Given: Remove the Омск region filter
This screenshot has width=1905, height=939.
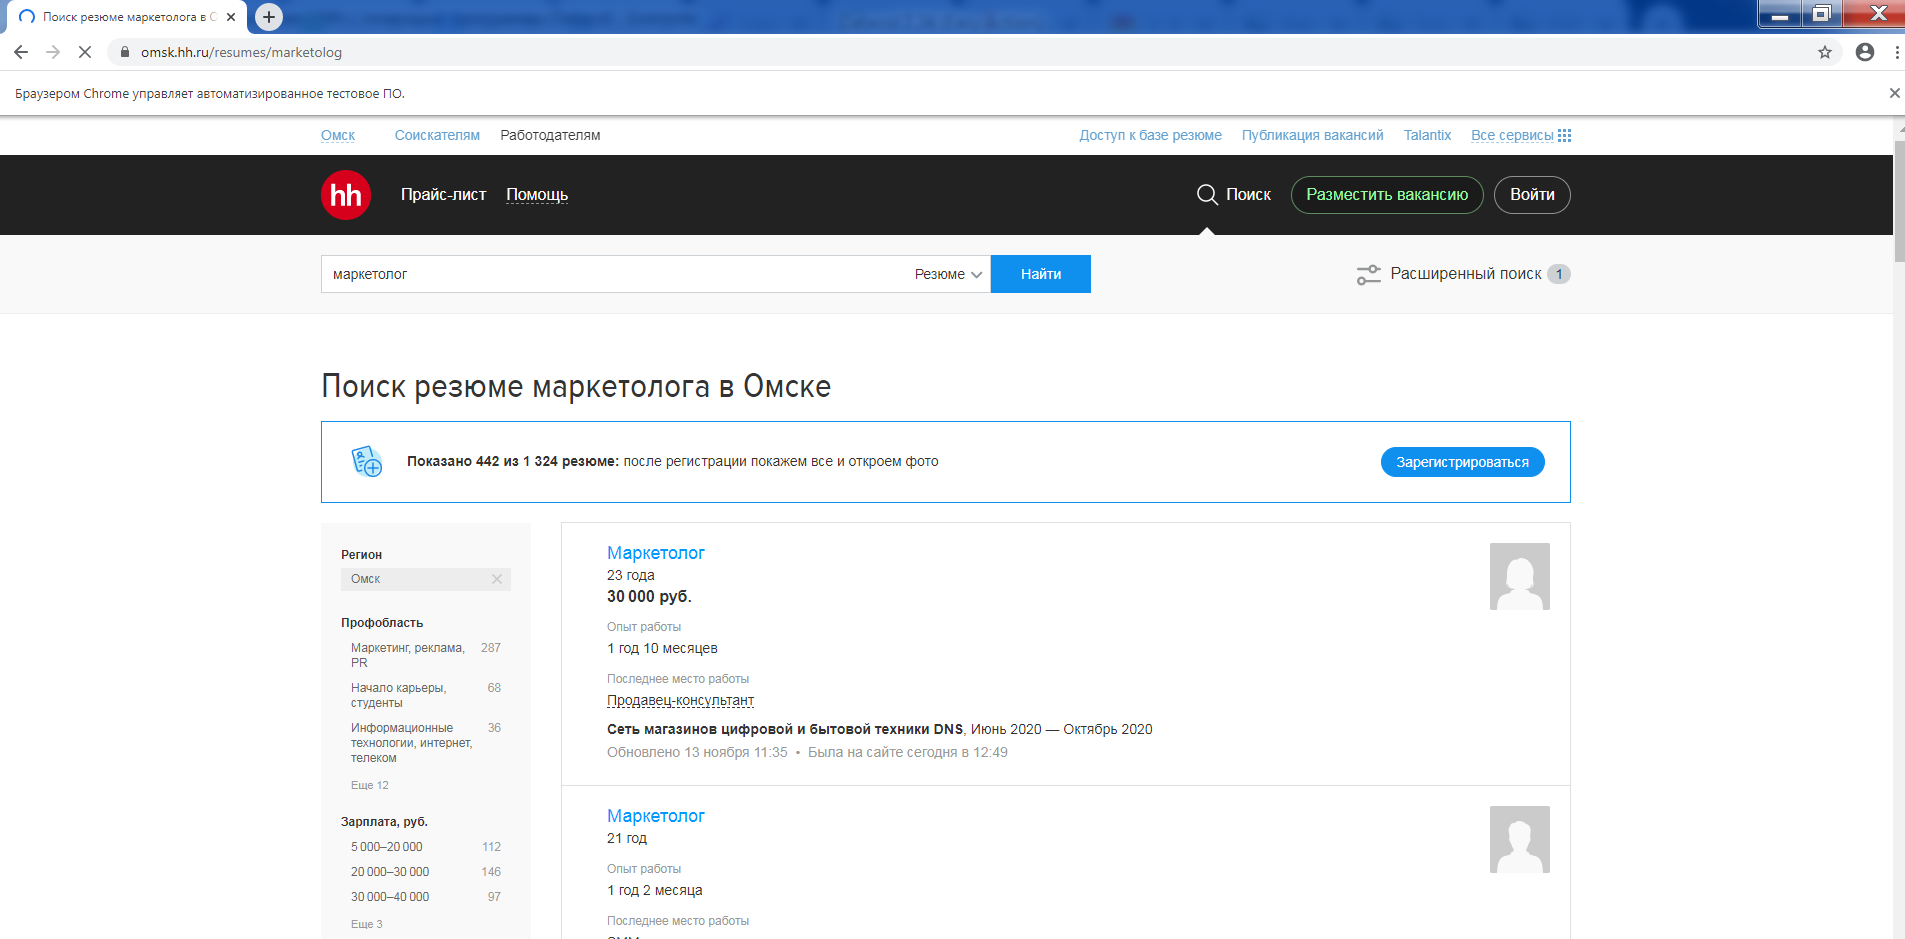Looking at the screenshot, I should pos(497,579).
